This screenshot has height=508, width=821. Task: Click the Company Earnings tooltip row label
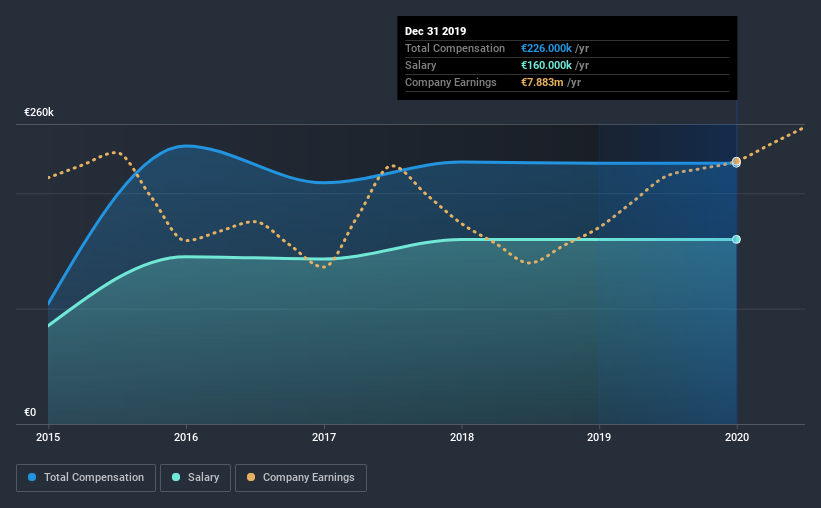tap(450, 82)
